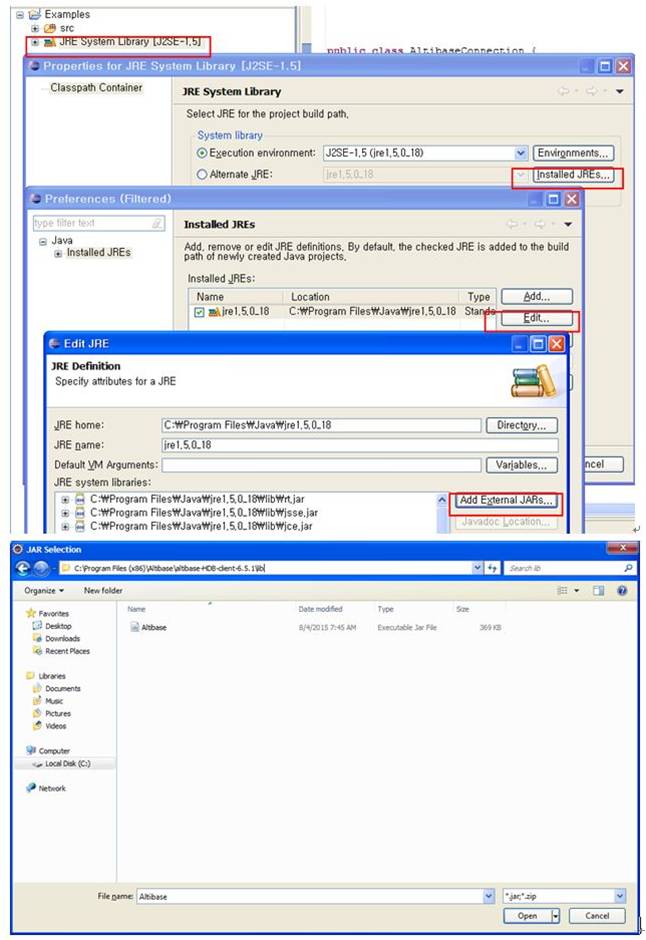Click the JRE name text field
This screenshot has height=940, width=646.
[359, 445]
